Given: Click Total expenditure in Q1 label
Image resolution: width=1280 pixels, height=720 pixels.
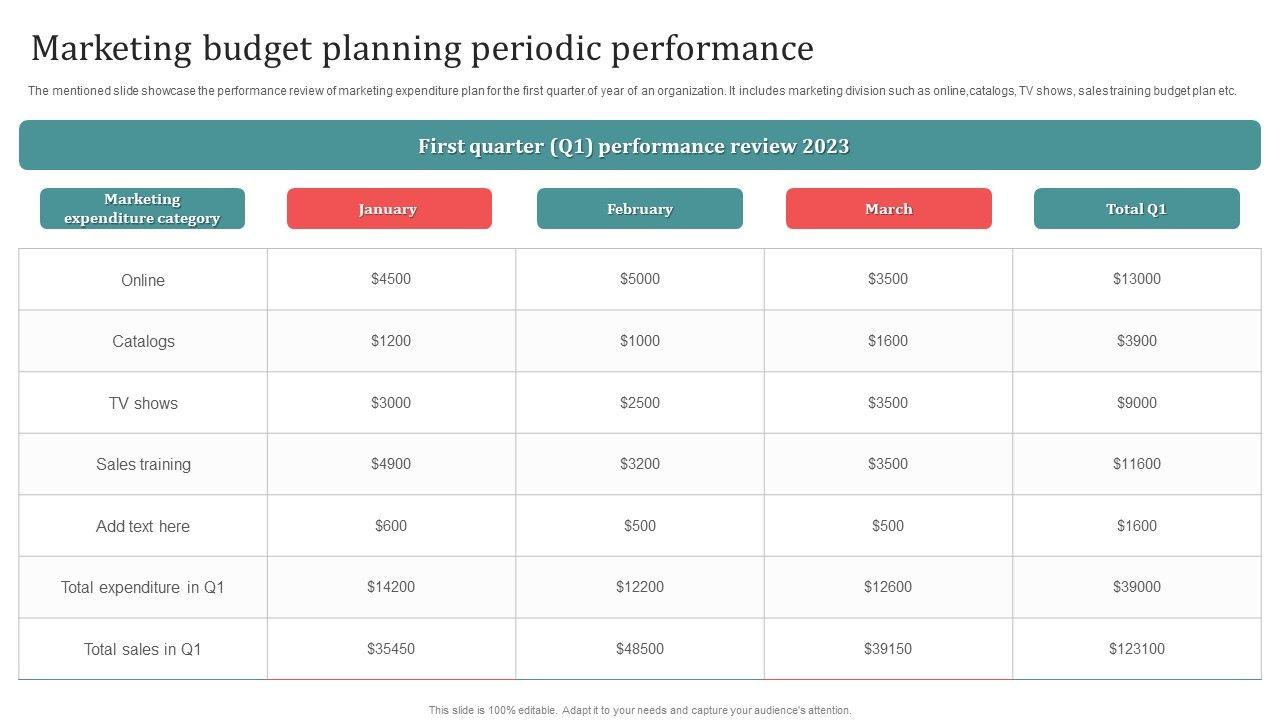Looking at the screenshot, I should tap(143, 587).
